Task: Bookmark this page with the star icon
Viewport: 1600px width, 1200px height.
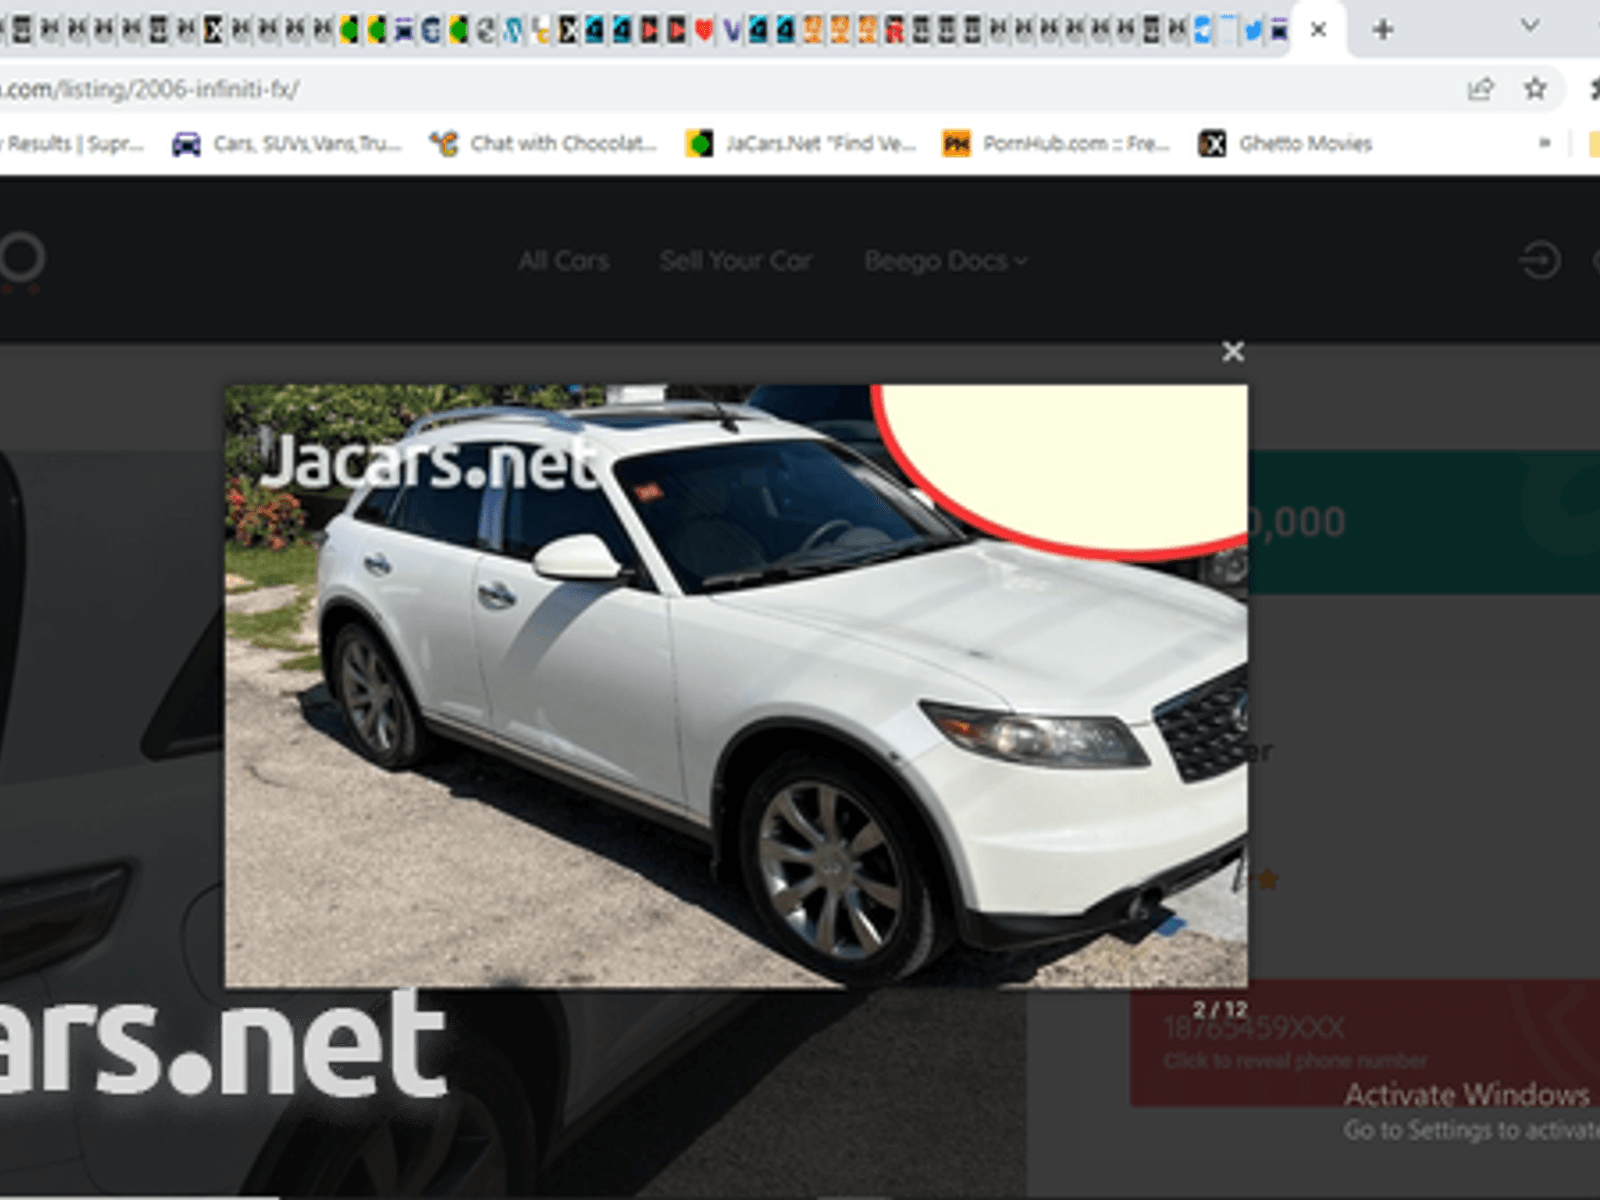Action: coord(1535,89)
